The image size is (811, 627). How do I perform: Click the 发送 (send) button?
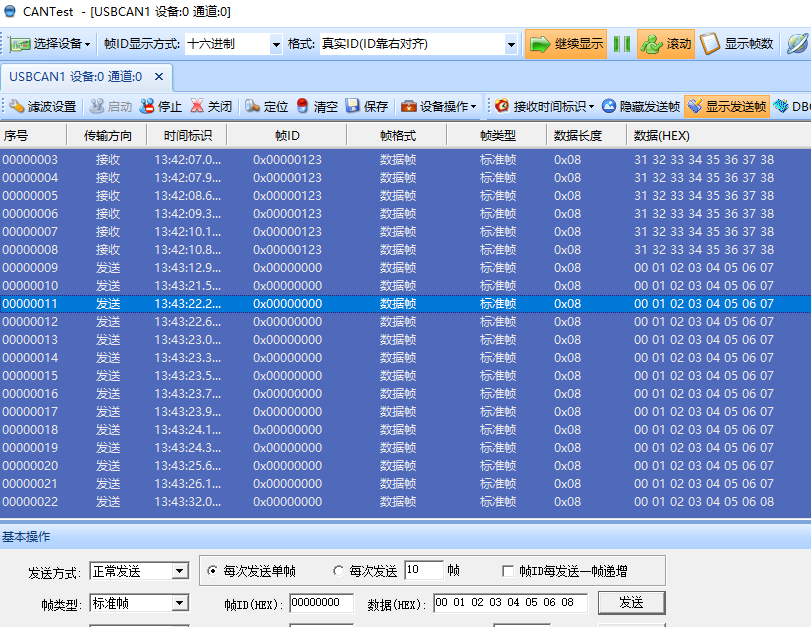click(x=630, y=603)
